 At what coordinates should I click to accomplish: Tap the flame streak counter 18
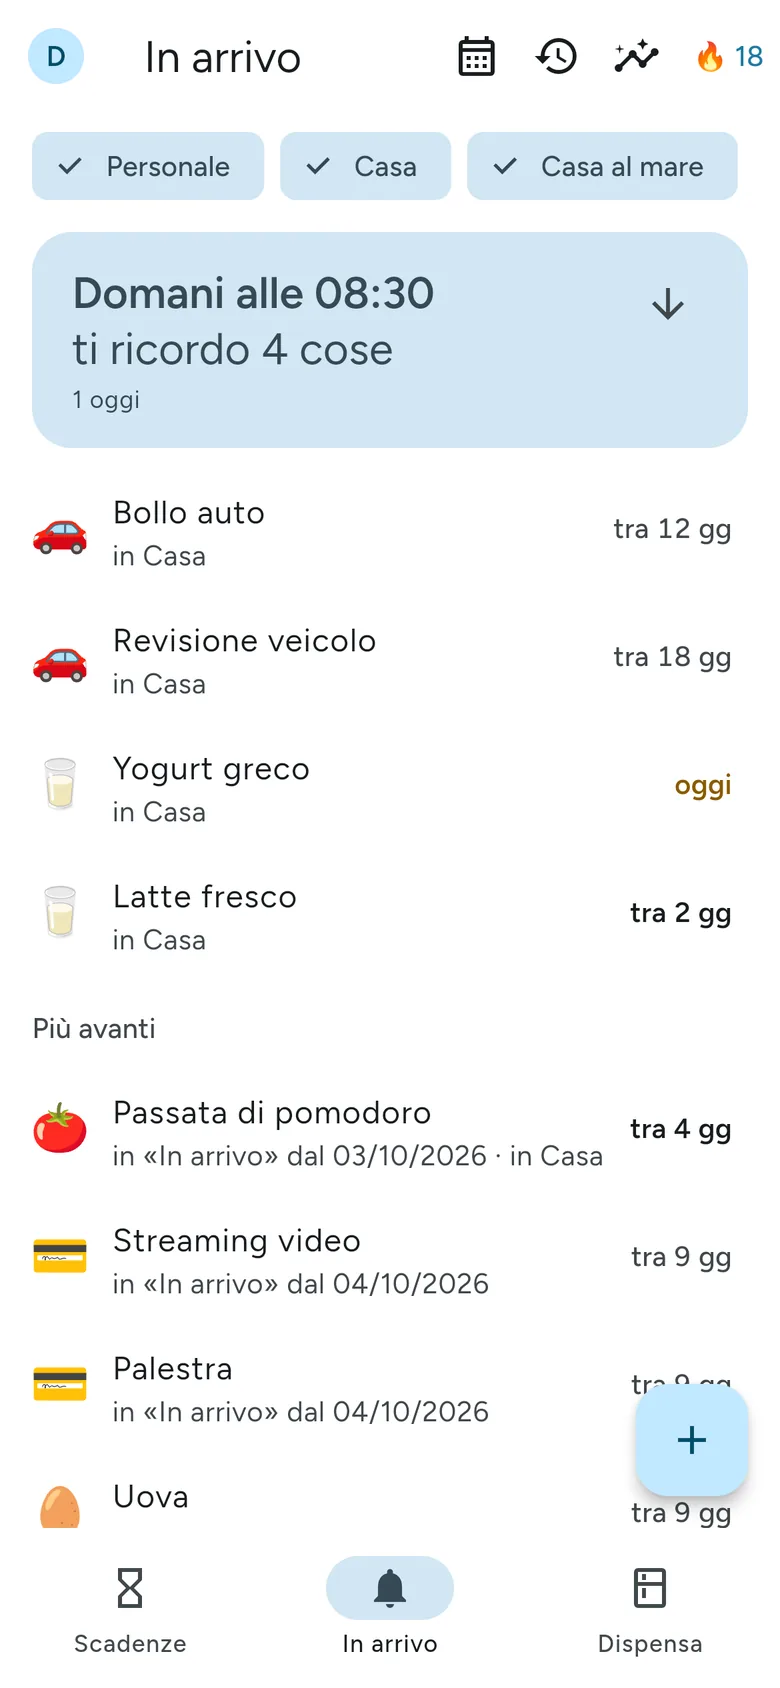pyautogui.click(x=730, y=57)
